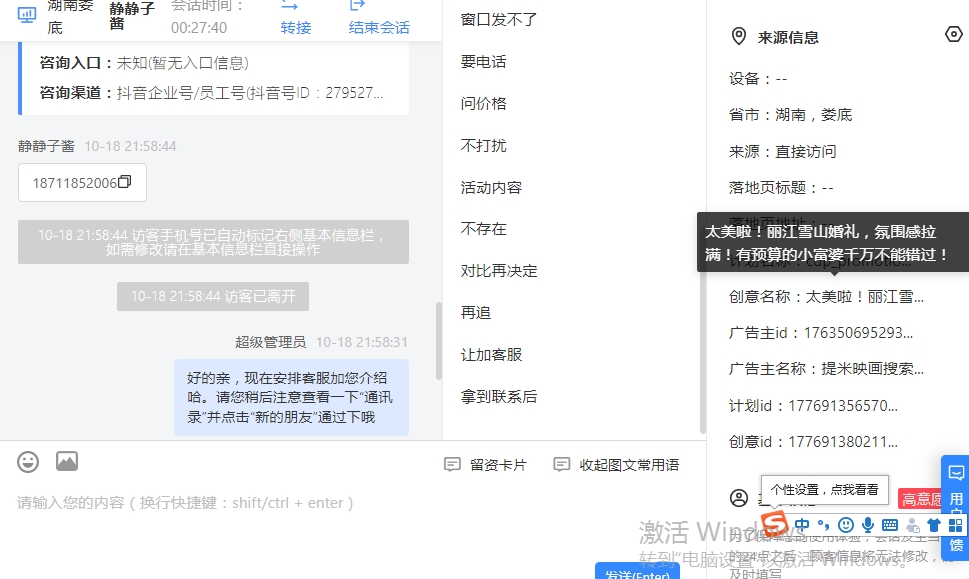Select quick reply 不打扰

[483, 145]
